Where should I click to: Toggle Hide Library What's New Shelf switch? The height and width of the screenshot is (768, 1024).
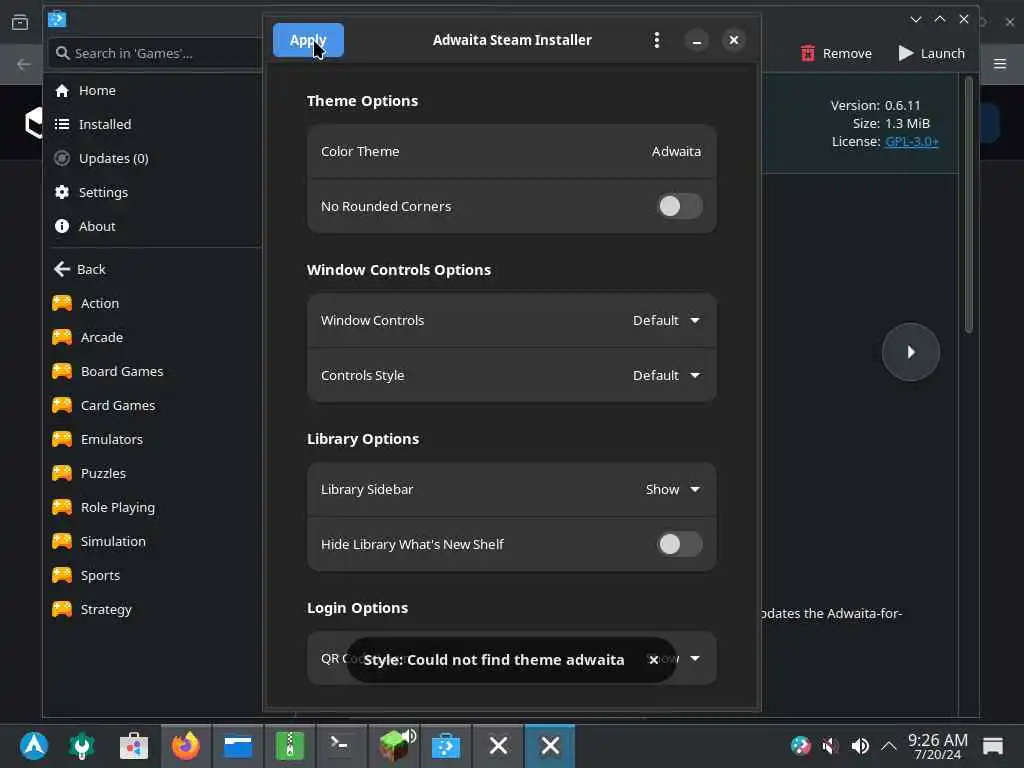(x=679, y=544)
